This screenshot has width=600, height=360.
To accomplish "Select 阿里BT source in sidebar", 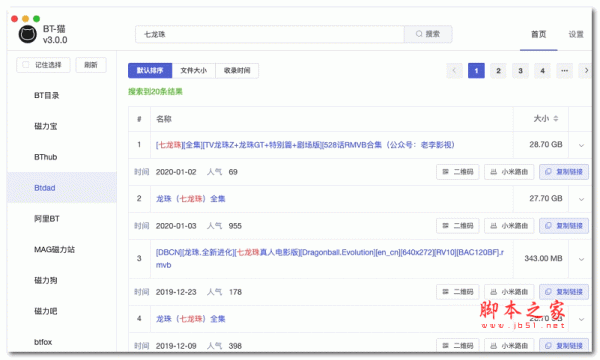I will point(62,218).
